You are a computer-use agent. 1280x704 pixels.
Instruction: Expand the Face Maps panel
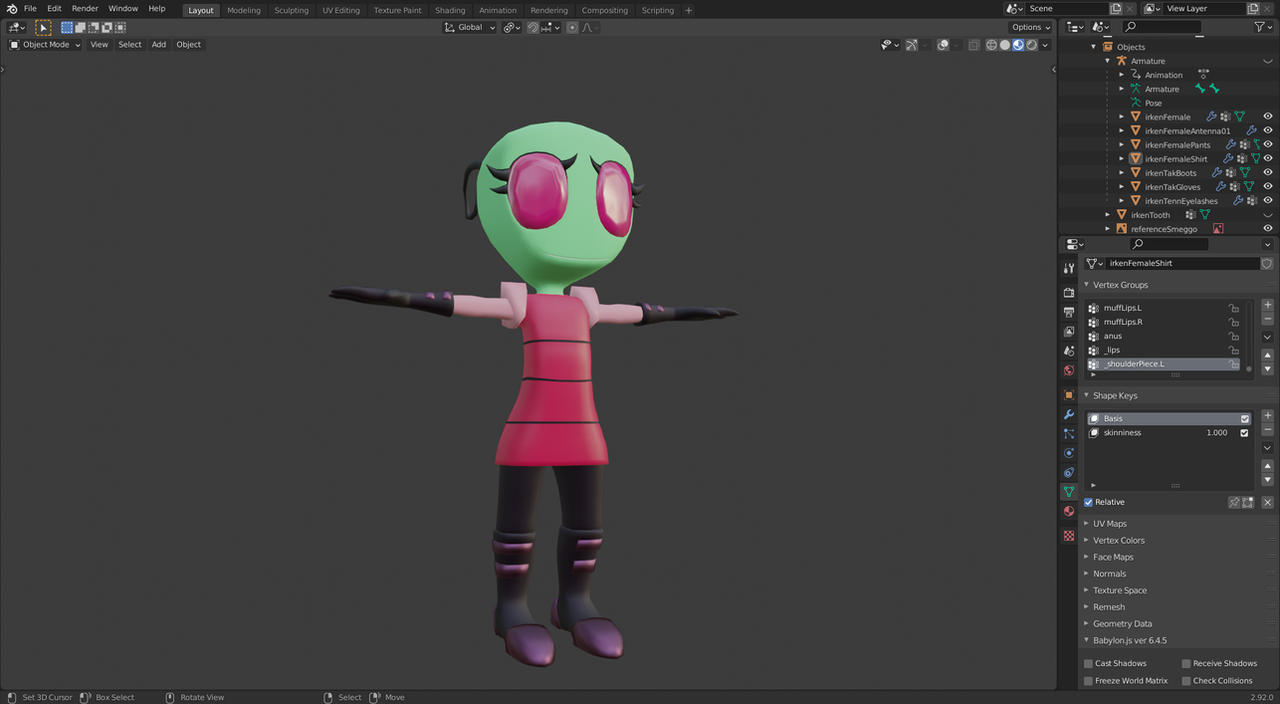coord(1113,557)
